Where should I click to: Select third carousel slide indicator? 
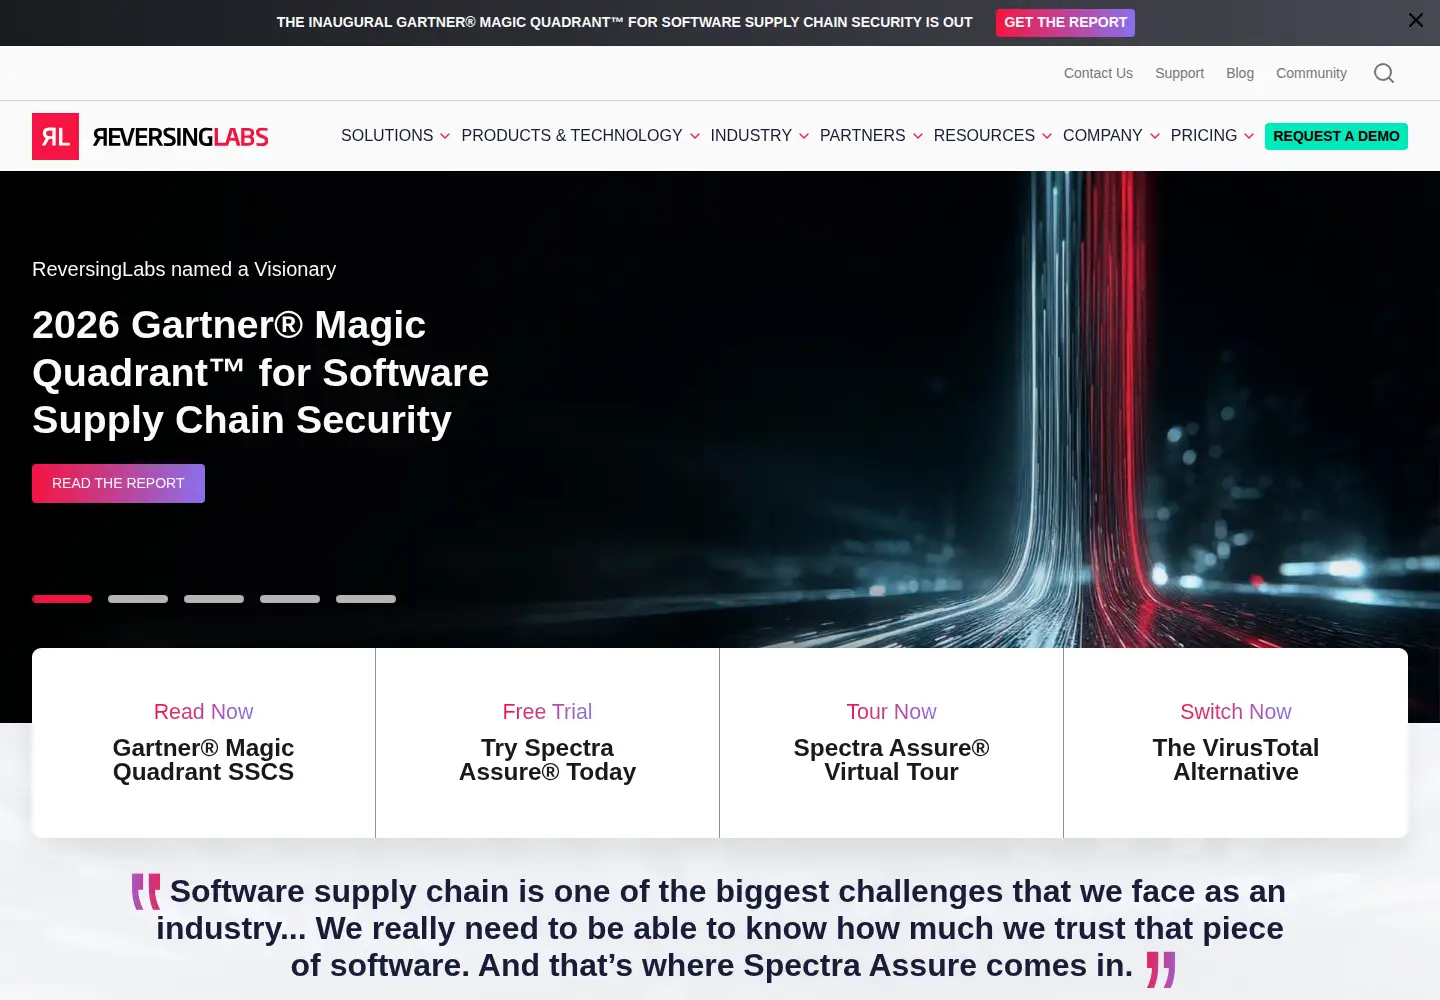pos(214,599)
